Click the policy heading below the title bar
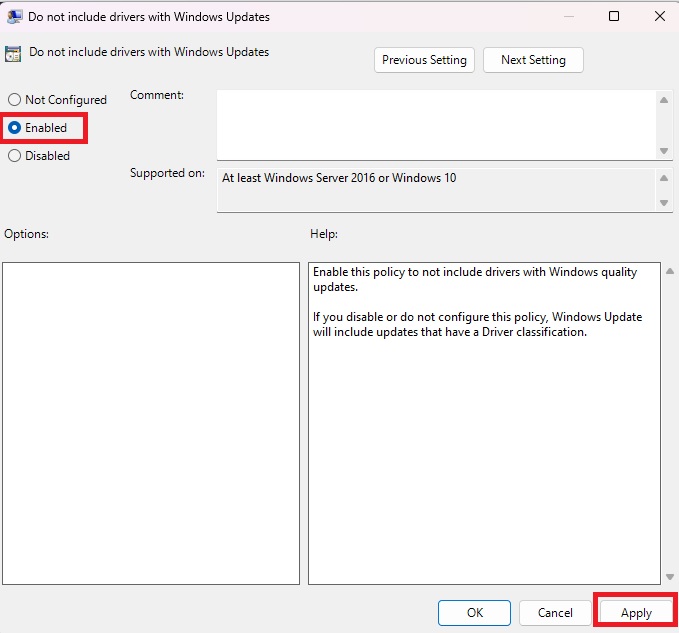This screenshot has height=633, width=679. click(x=149, y=52)
